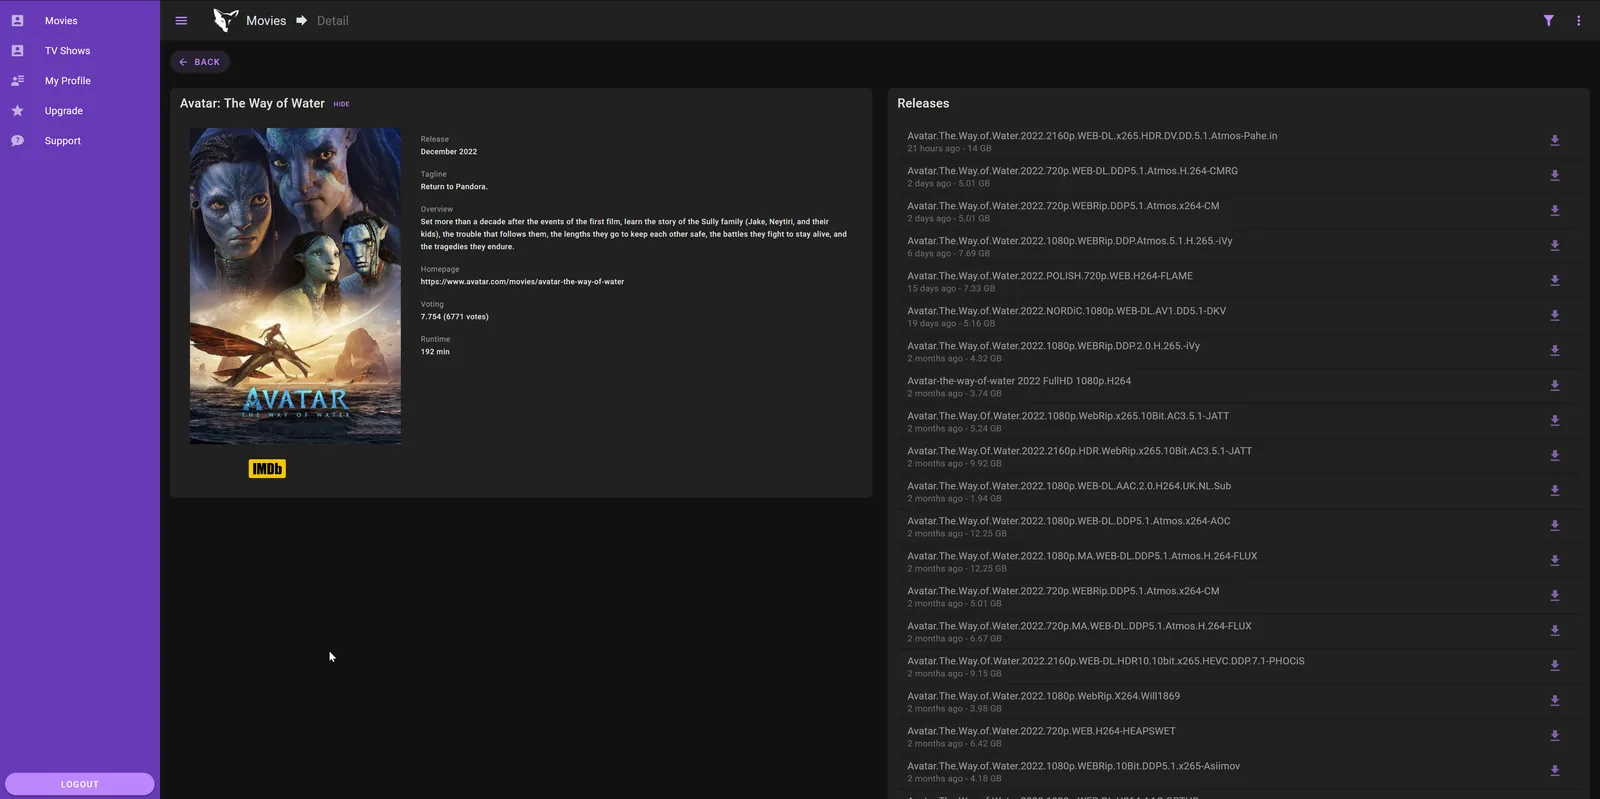Select the 2160p Pahe.in release title
This screenshot has width=1600, height=799.
[1092, 136]
